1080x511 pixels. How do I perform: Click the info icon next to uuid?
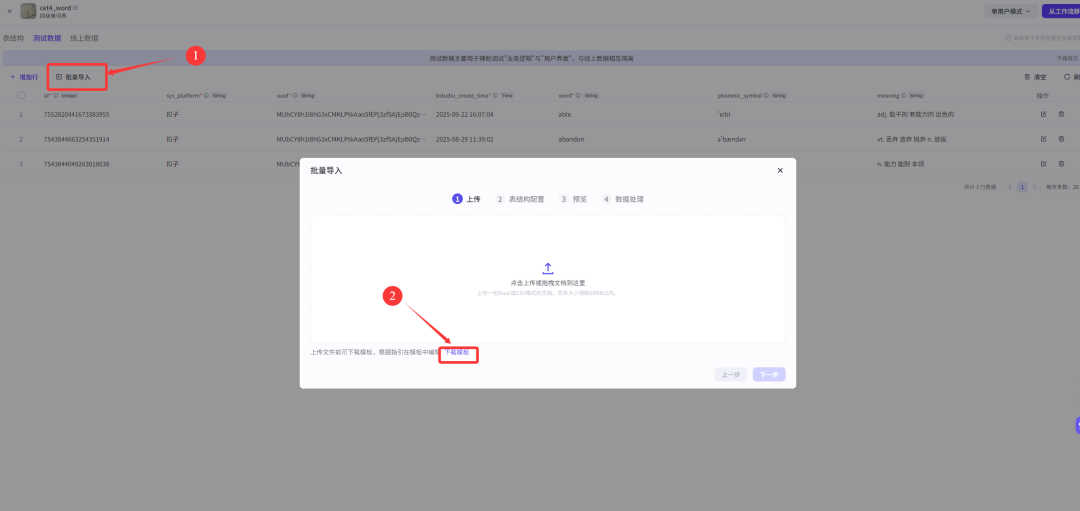tap(295, 96)
